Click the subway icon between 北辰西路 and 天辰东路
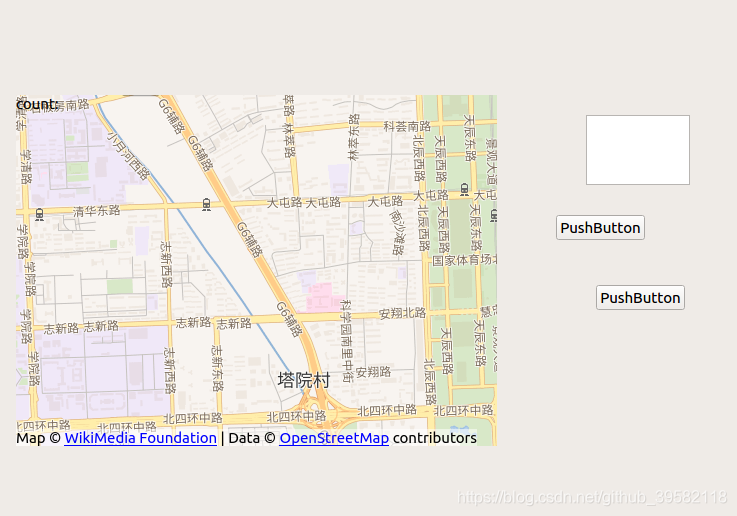Image resolution: width=737 pixels, height=516 pixels. (465, 189)
